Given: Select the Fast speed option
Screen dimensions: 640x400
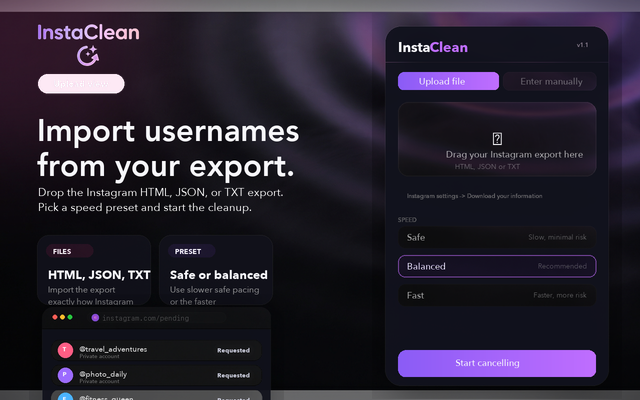Looking at the screenshot, I should [x=497, y=295].
